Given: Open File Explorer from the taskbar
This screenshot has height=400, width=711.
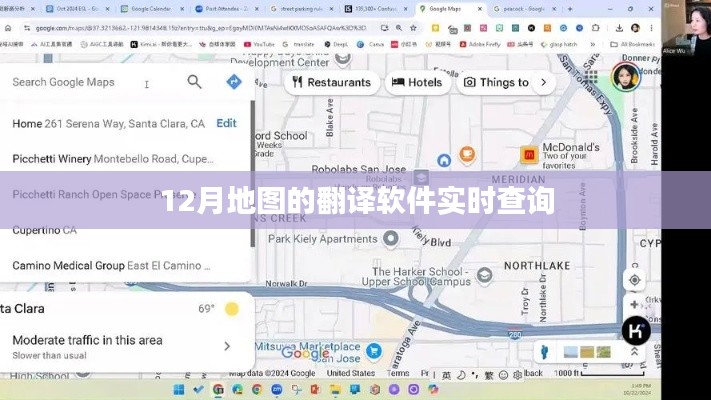Looking at the screenshot, I should pyautogui.click(x=335, y=390).
